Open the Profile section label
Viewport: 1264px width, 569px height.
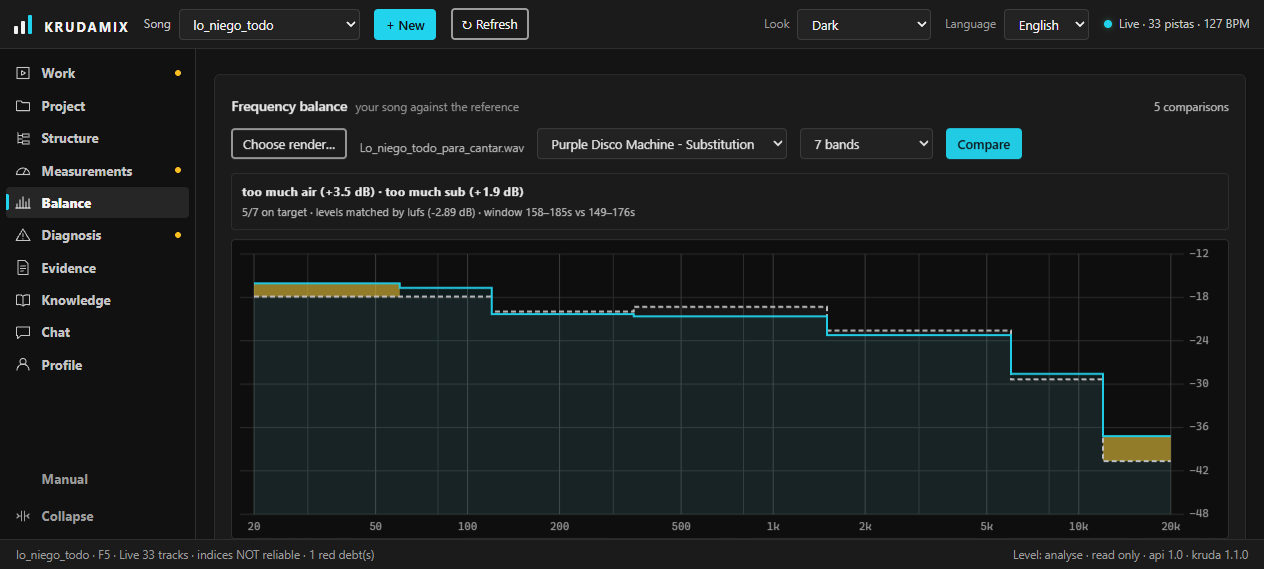pyautogui.click(x=62, y=365)
